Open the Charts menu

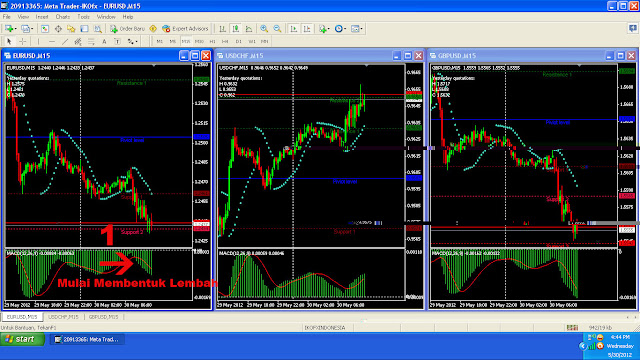point(62,17)
